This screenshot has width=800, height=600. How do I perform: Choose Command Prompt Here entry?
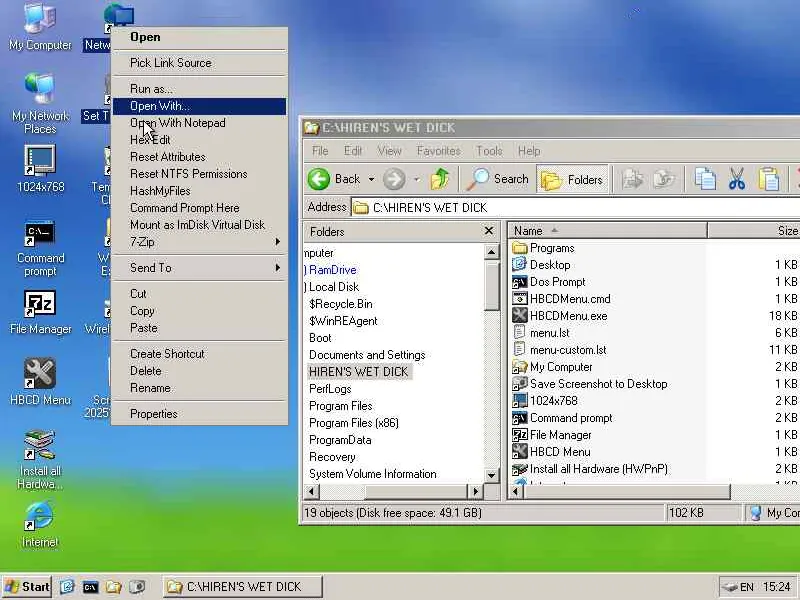(x=199, y=208)
